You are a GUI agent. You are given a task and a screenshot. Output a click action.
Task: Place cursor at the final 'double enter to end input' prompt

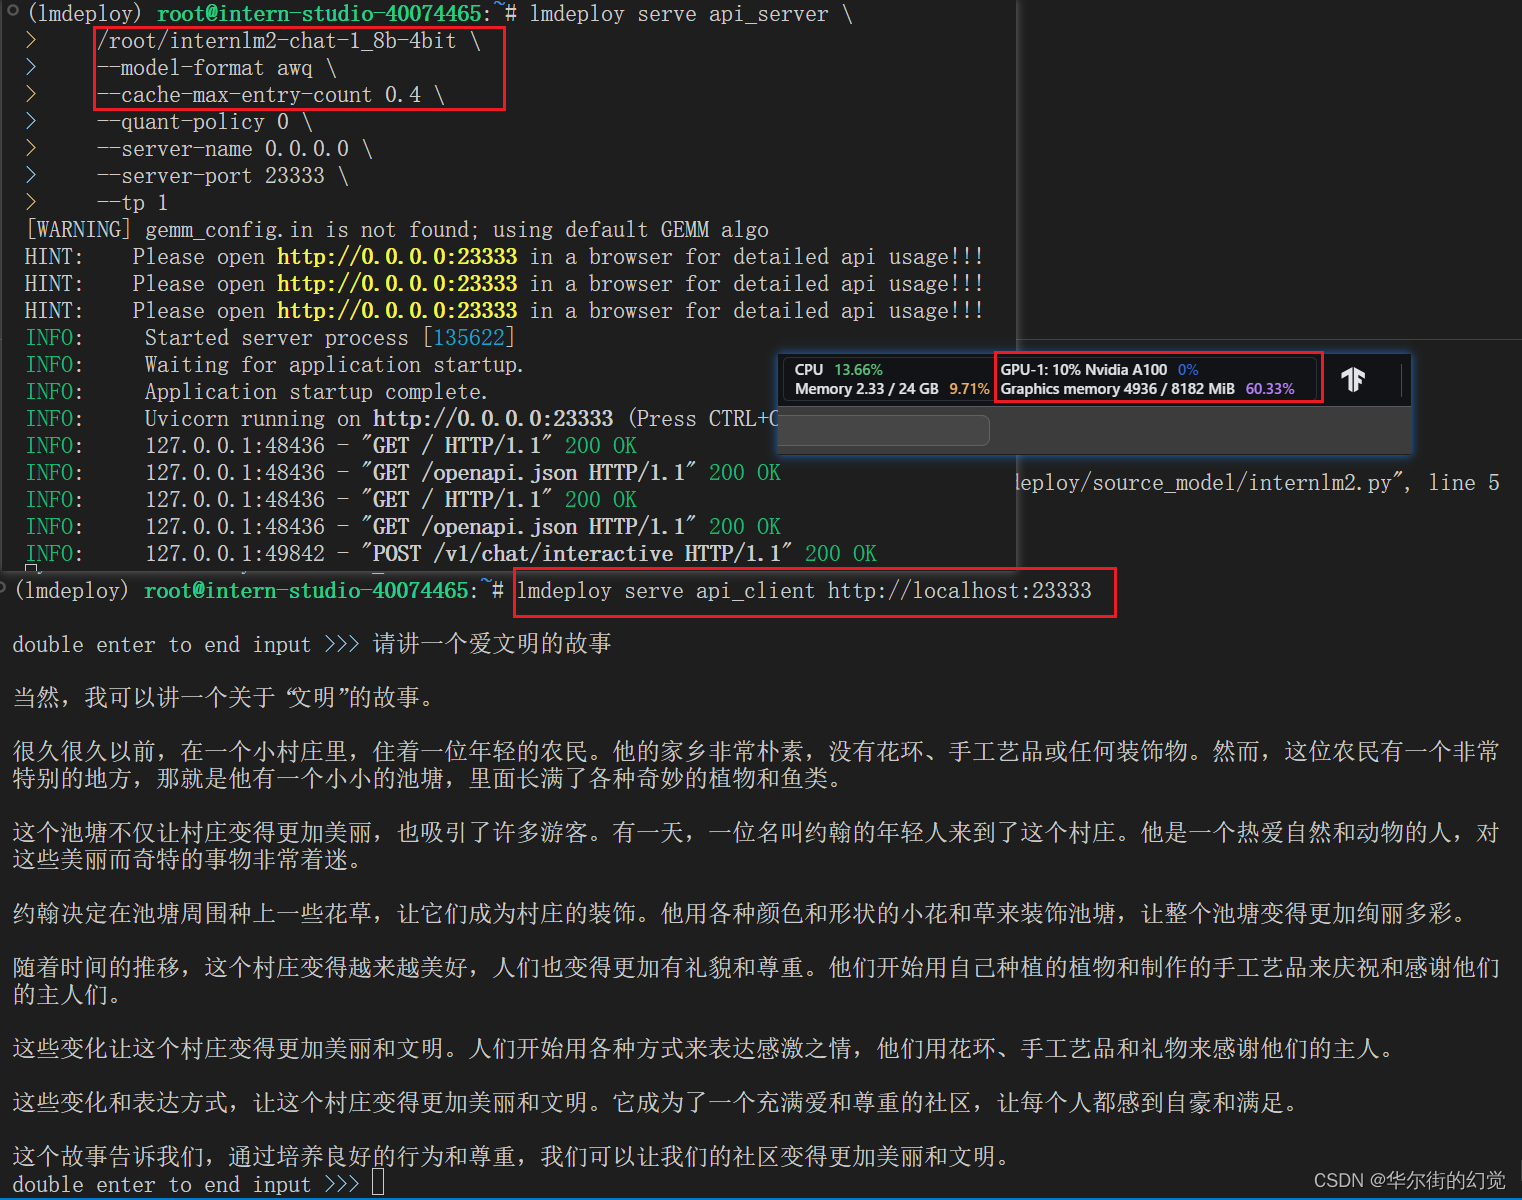tap(378, 1184)
